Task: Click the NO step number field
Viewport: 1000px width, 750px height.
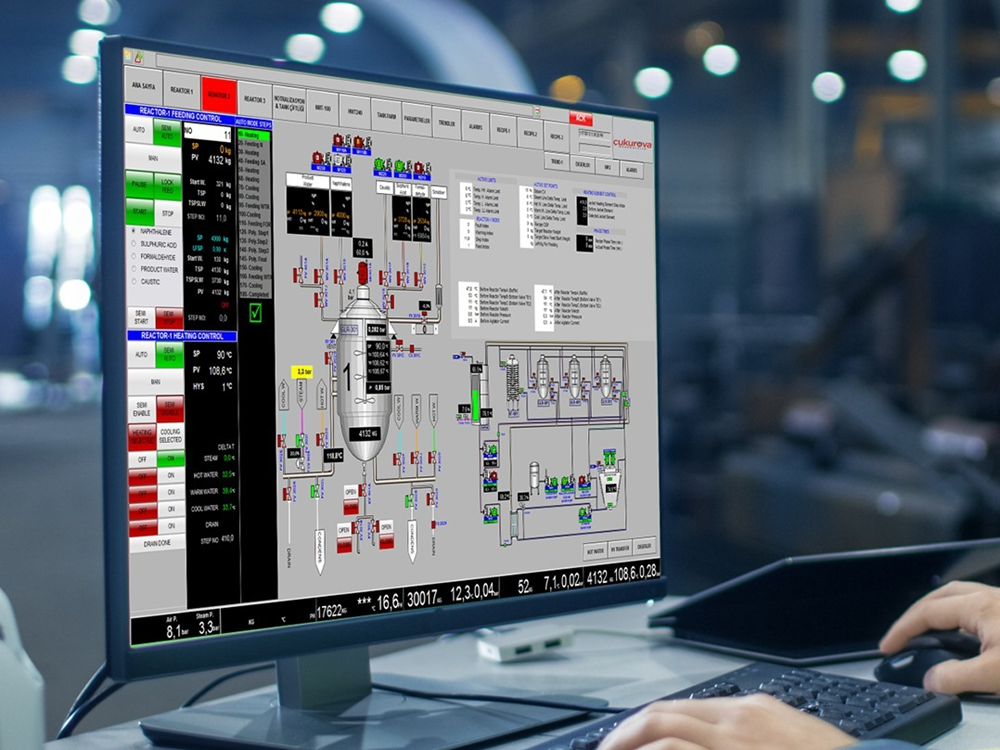Action: point(207,132)
